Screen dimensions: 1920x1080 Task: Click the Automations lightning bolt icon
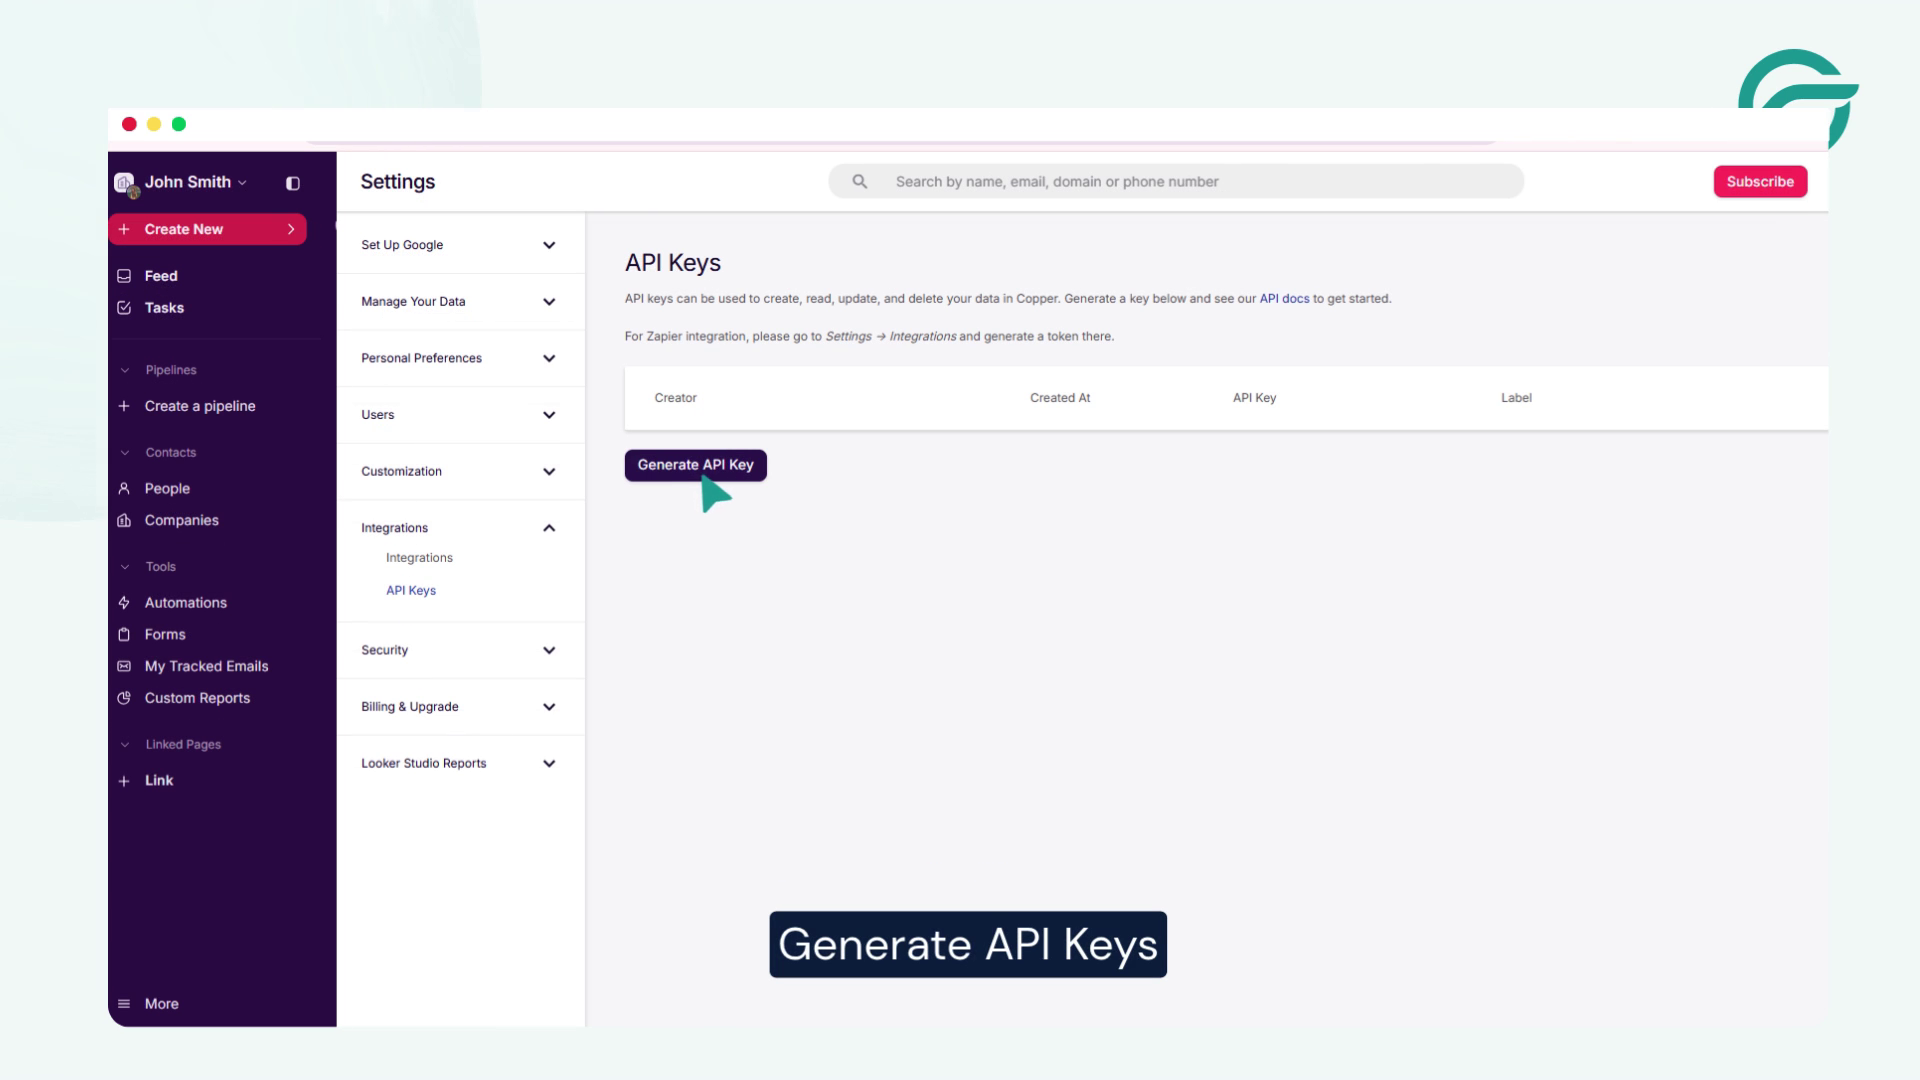coord(124,603)
